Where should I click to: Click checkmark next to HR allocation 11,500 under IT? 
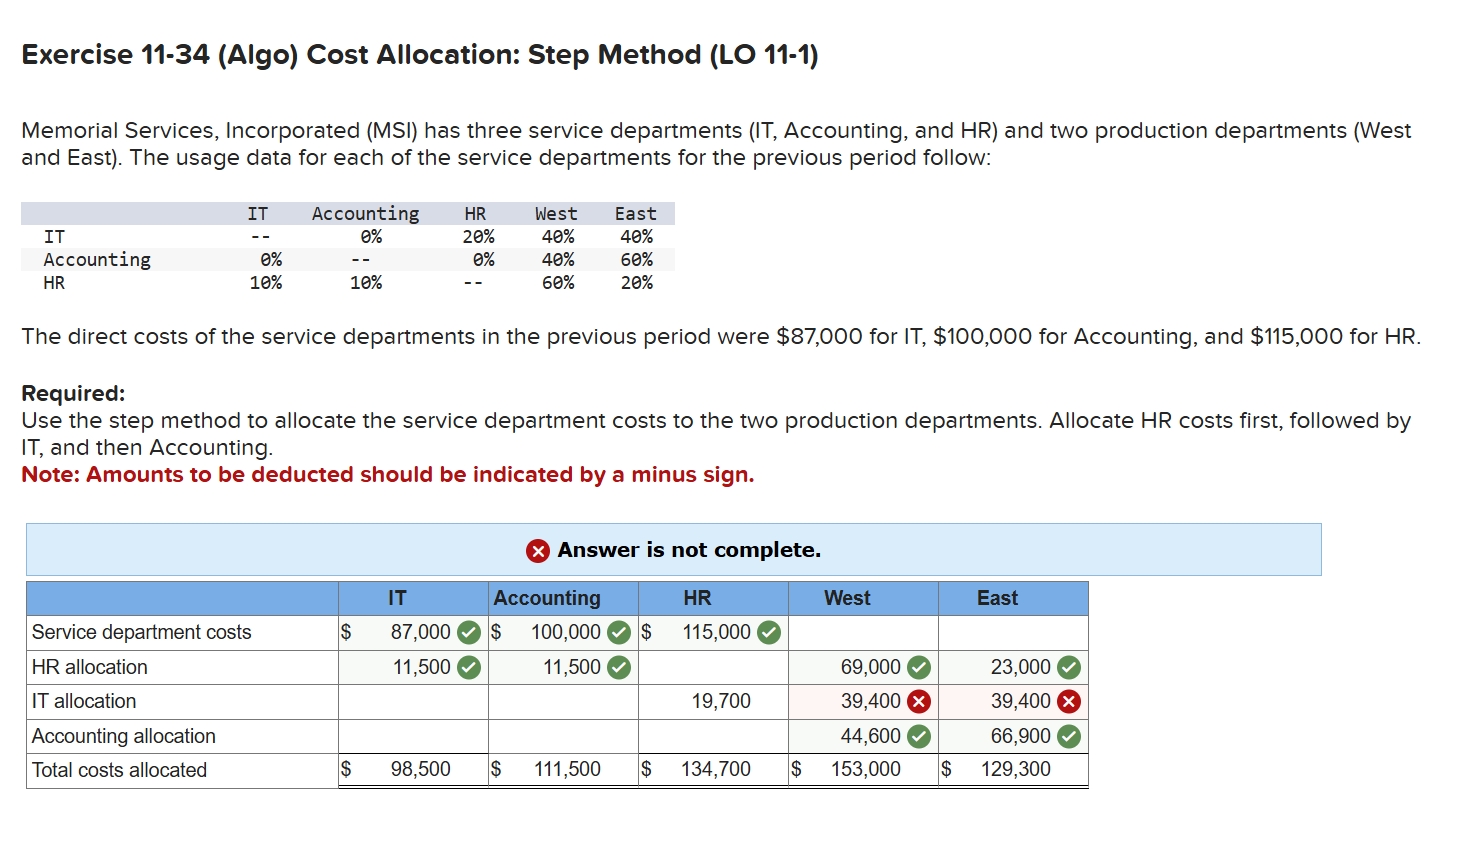pos(468,667)
